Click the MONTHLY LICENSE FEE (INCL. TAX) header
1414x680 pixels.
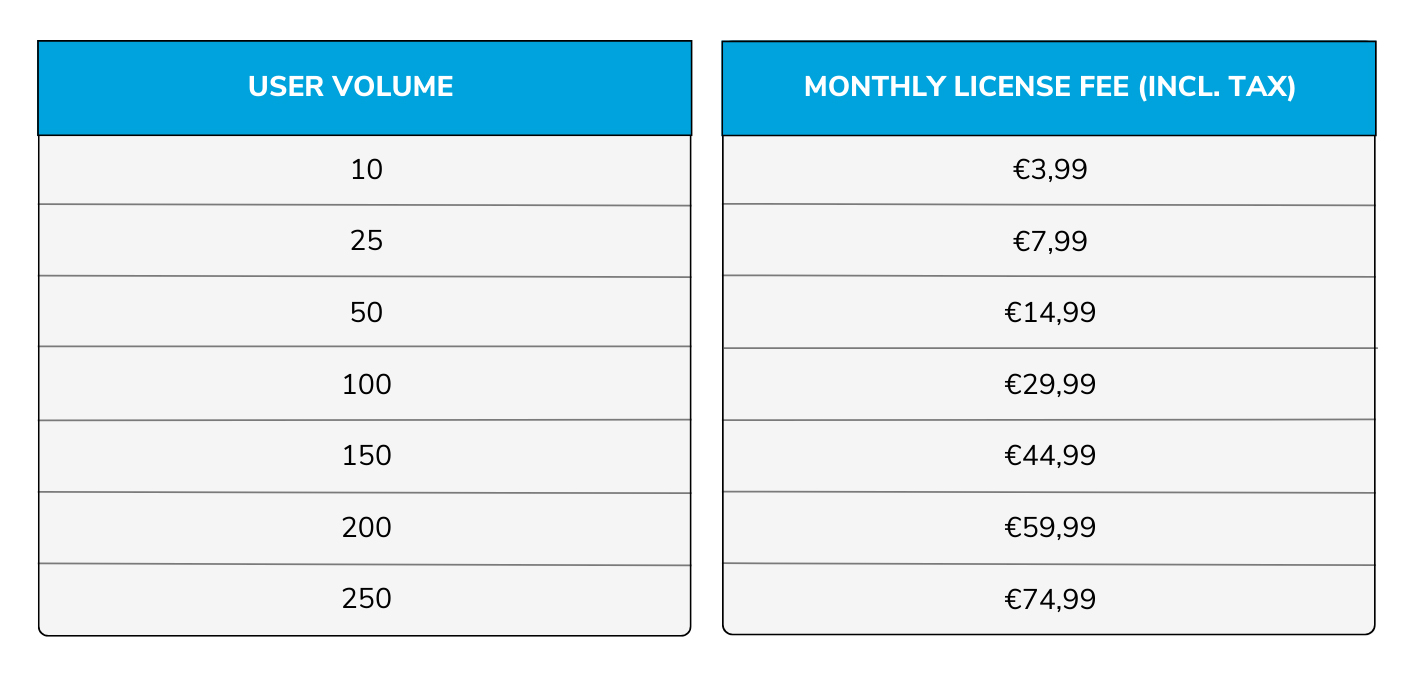[1049, 88]
